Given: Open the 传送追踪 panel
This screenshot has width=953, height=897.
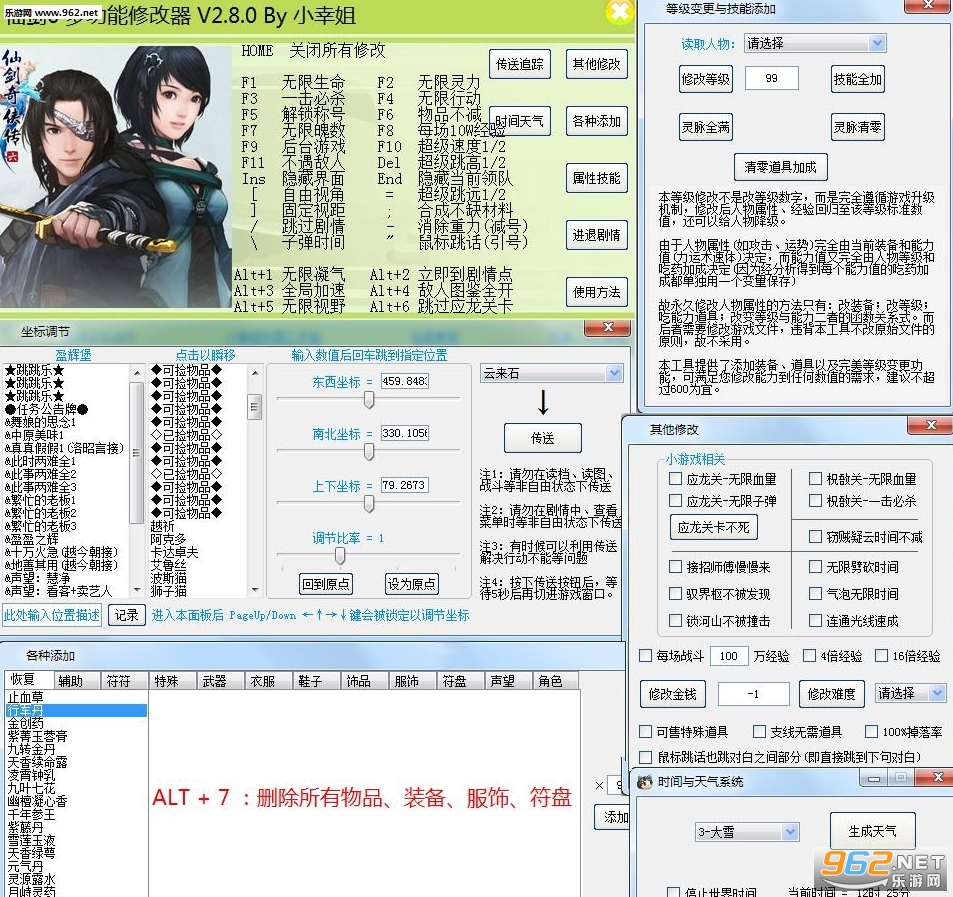Looking at the screenshot, I should click(x=520, y=64).
